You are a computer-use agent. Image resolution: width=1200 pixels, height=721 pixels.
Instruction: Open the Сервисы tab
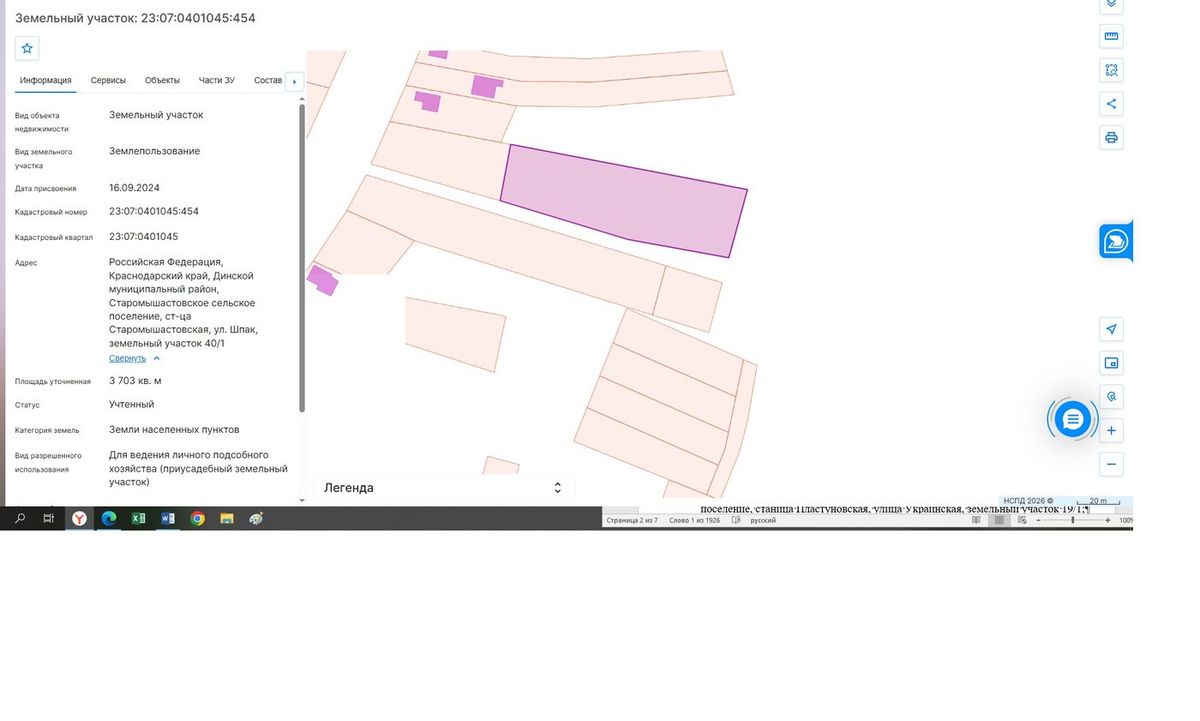coord(108,80)
